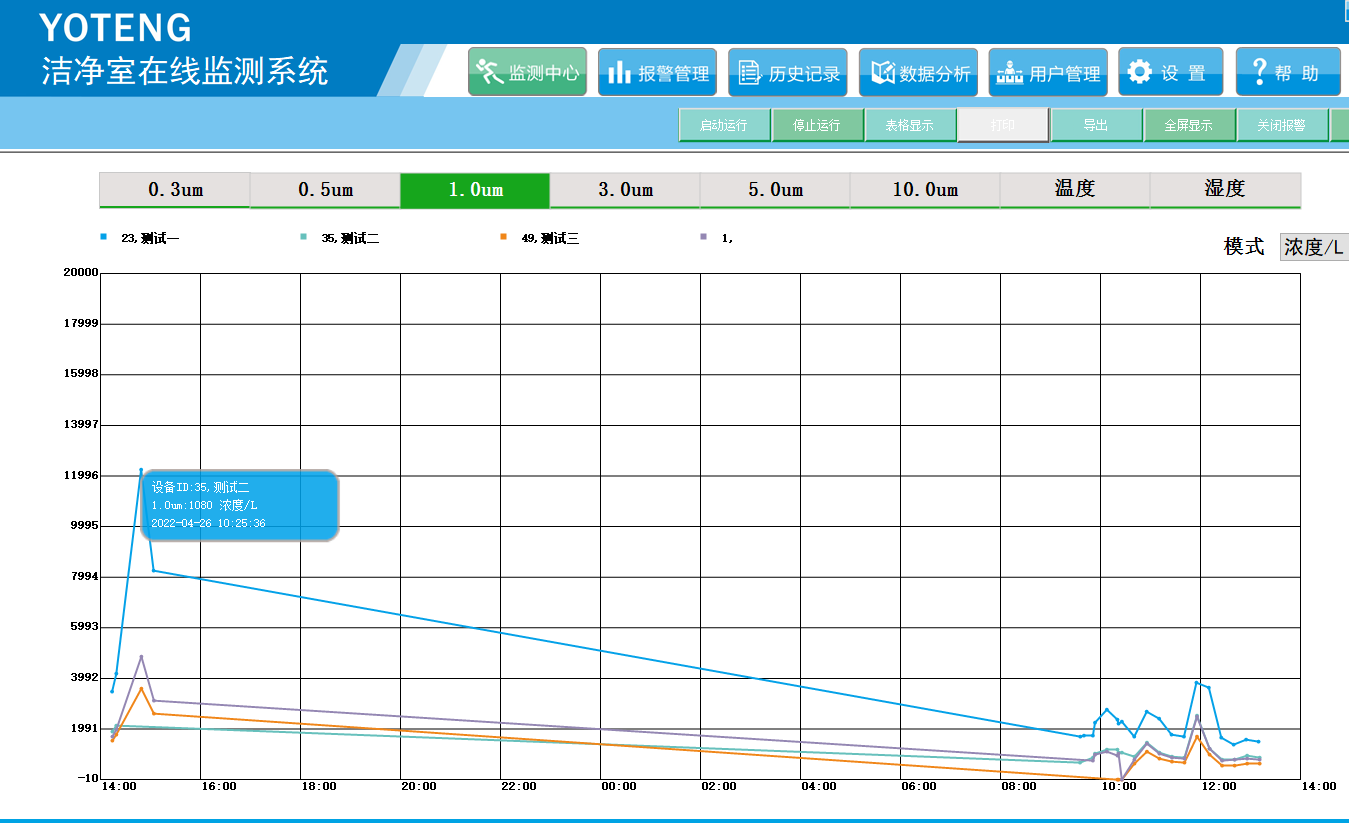
Task: Open 帮助 help with question mark
Action: tap(1287, 72)
